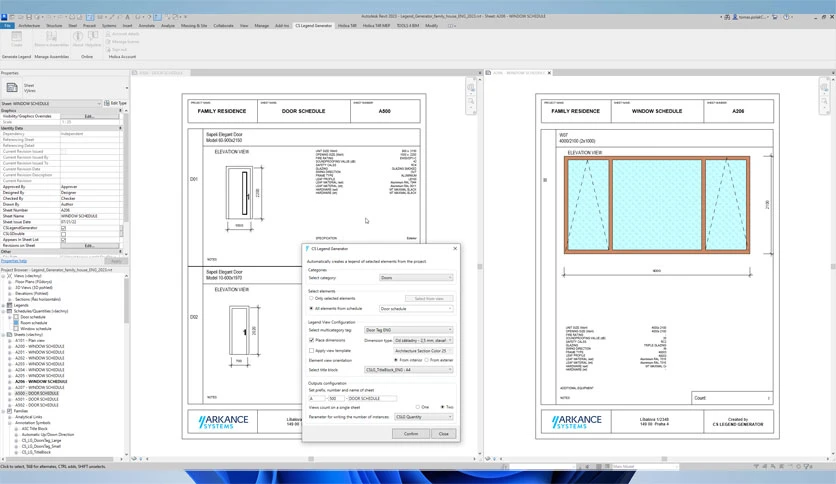Enable the 'Apply view template' checkbox

(311, 351)
